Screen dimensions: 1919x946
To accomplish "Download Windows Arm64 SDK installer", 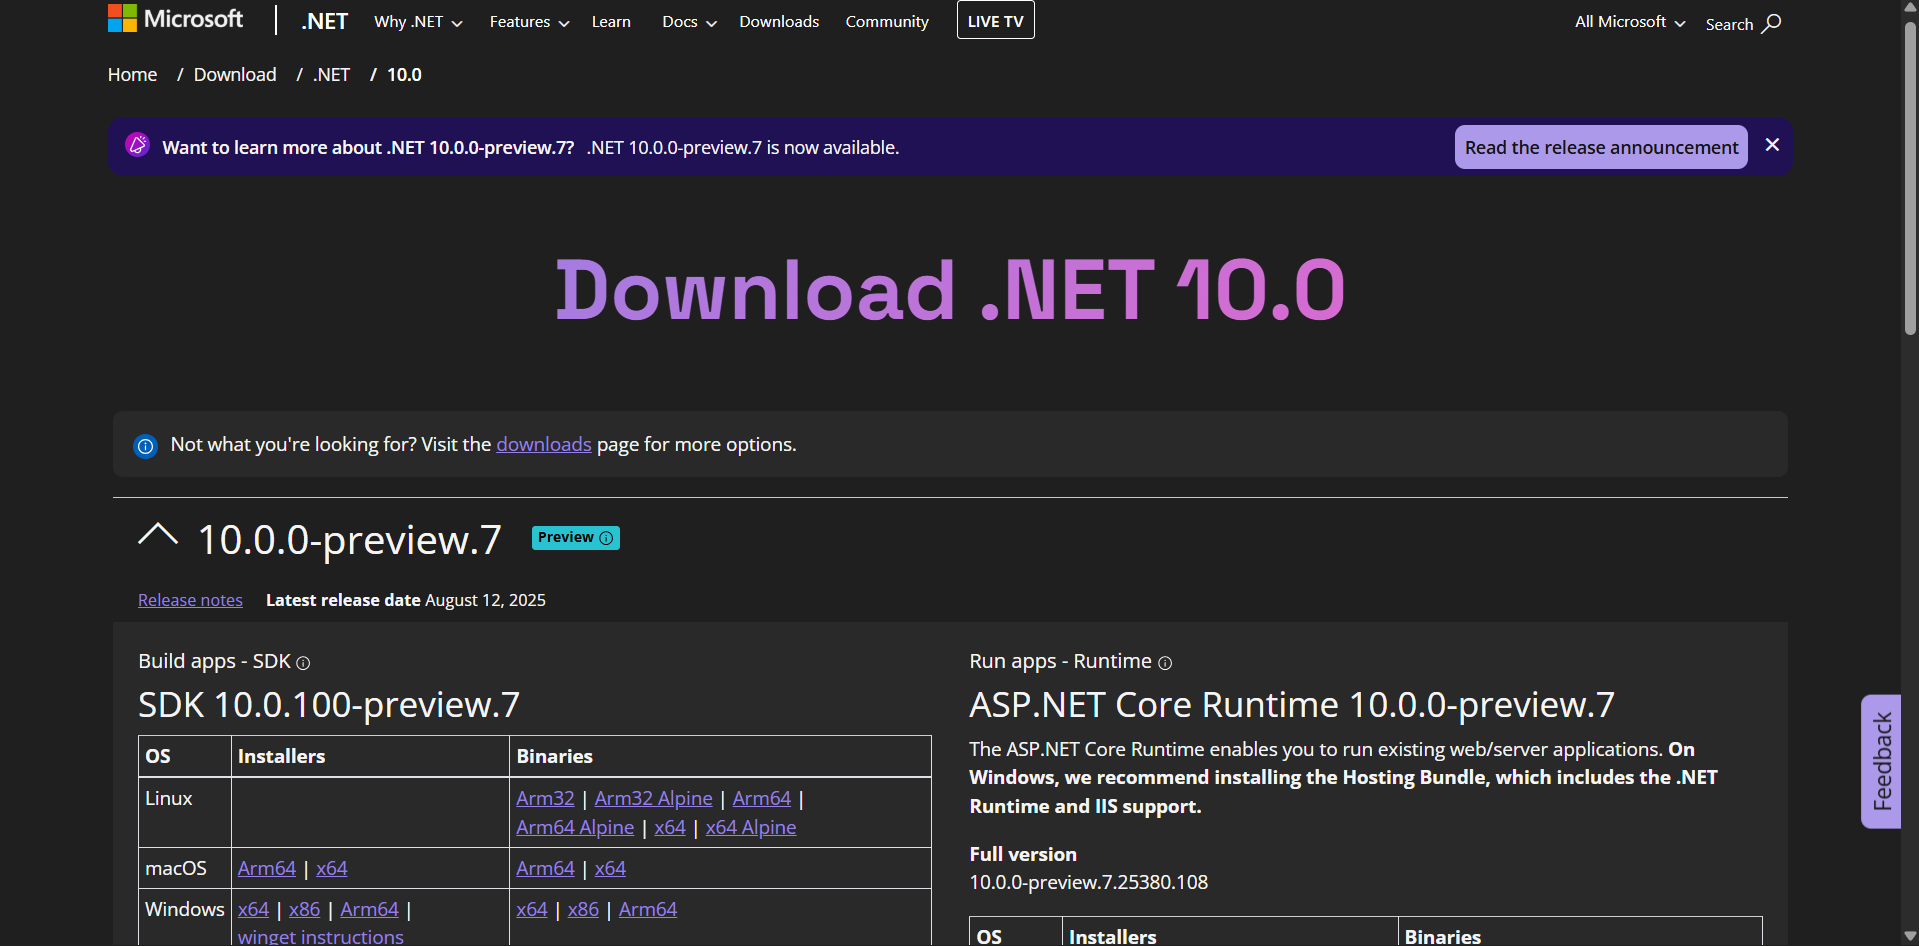I will [x=369, y=909].
